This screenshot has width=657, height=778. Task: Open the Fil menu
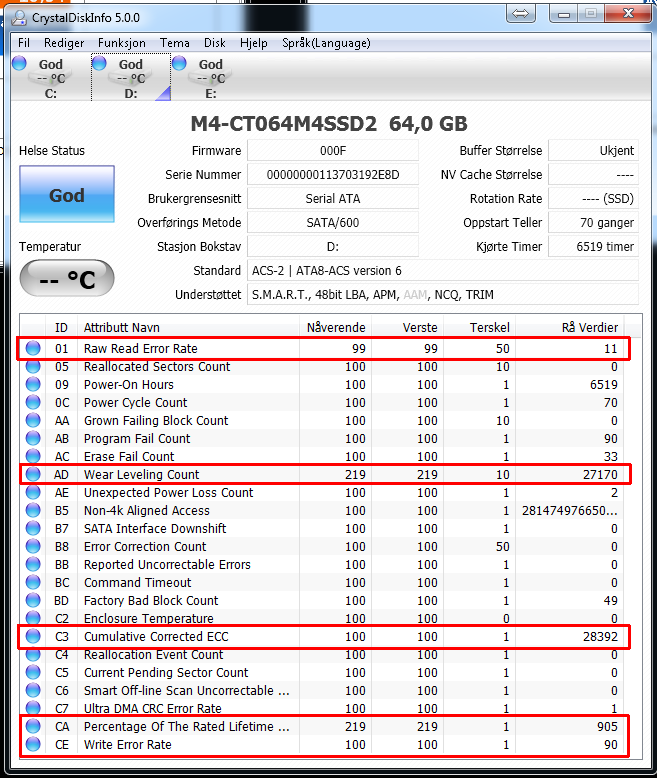click(x=24, y=43)
